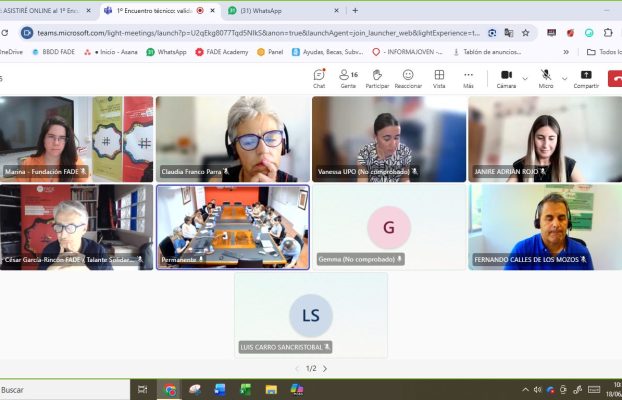This screenshot has height=400, width=622.
Task: Click Gemma's avatar tile
Action: (x=389, y=227)
